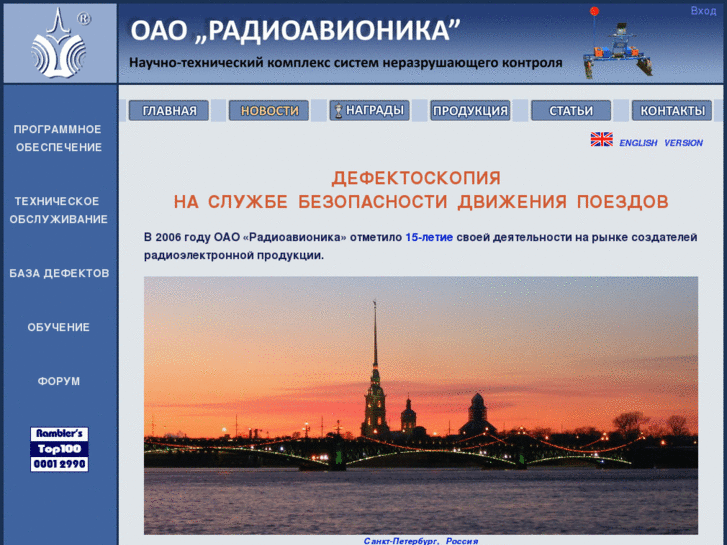727x545 pixels.
Task: Go to ОБУЧЕНИЕ sidebar section
Action: 58,327
